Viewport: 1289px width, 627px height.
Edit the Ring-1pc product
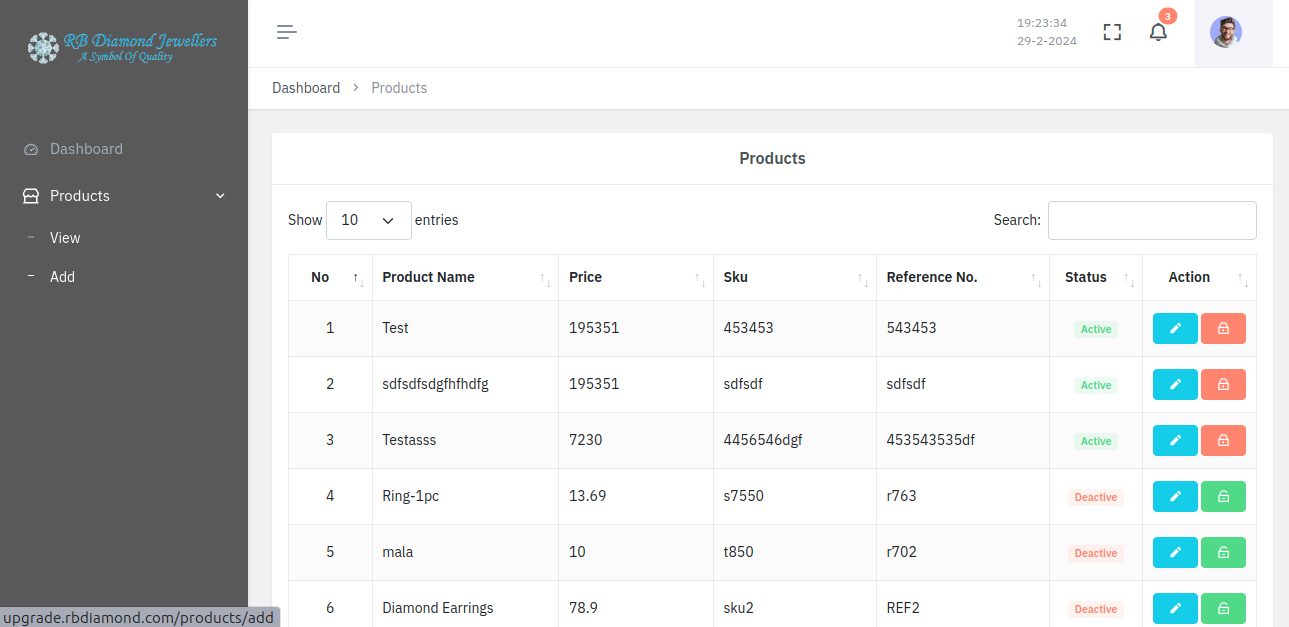(x=1175, y=497)
